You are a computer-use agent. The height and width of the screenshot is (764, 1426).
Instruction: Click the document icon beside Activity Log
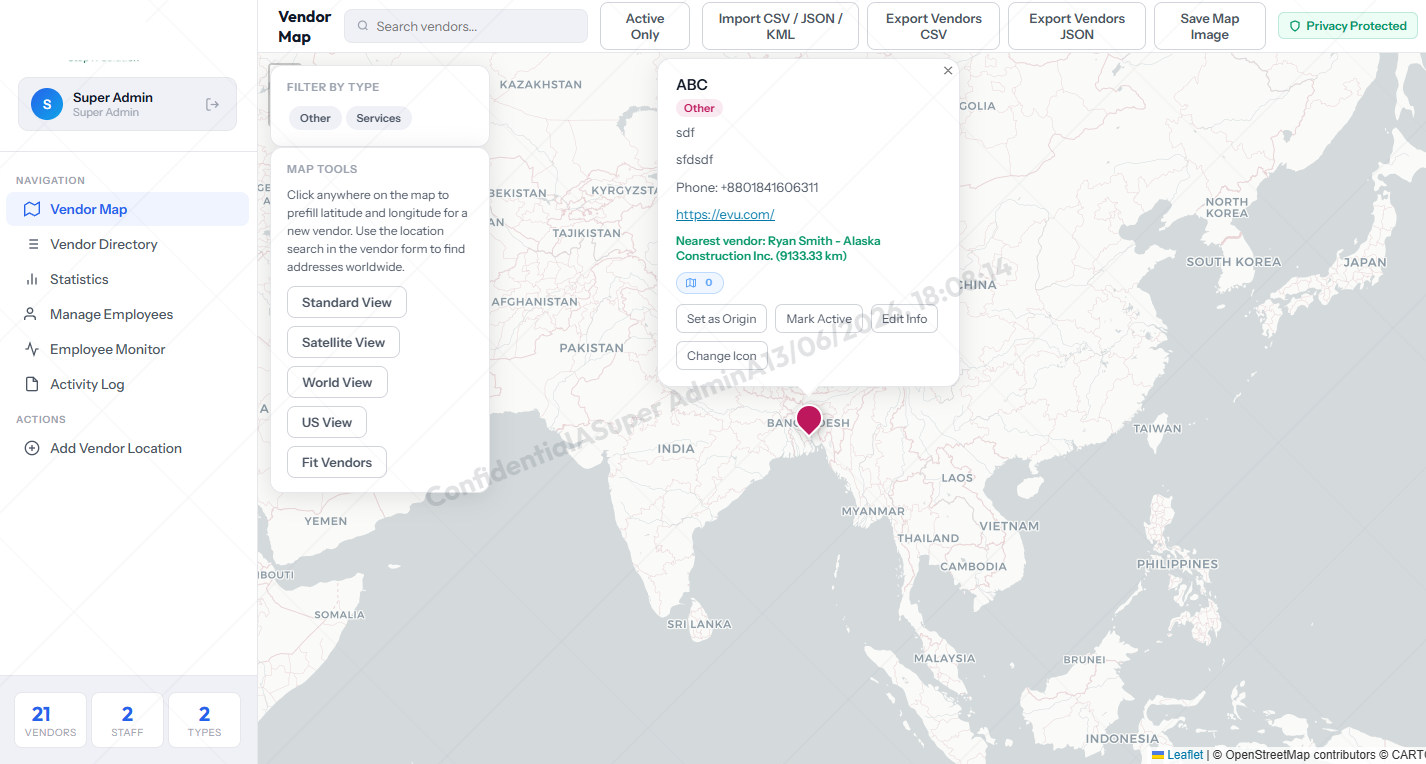pos(32,384)
